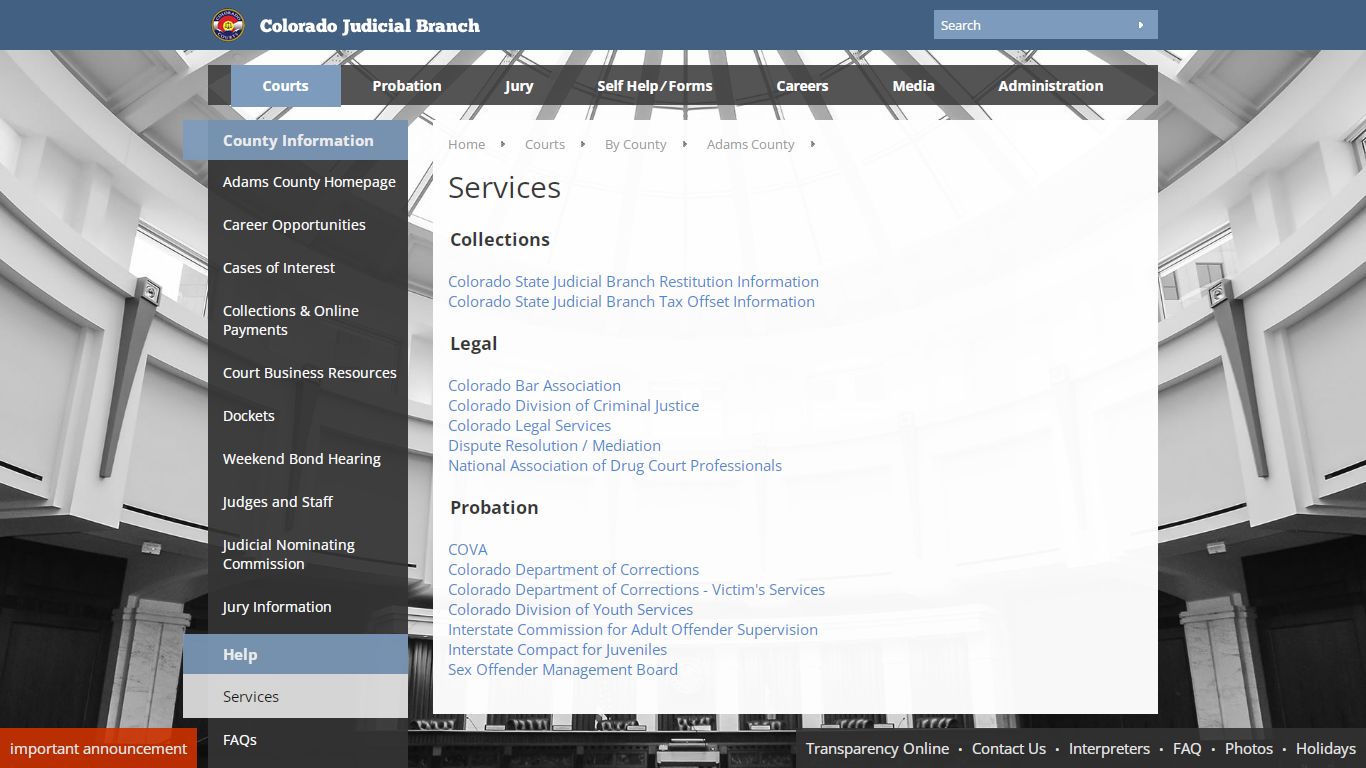Open Sex Offender Management Board link
The width and height of the screenshot is (1366, 768).
click(563, 670)
